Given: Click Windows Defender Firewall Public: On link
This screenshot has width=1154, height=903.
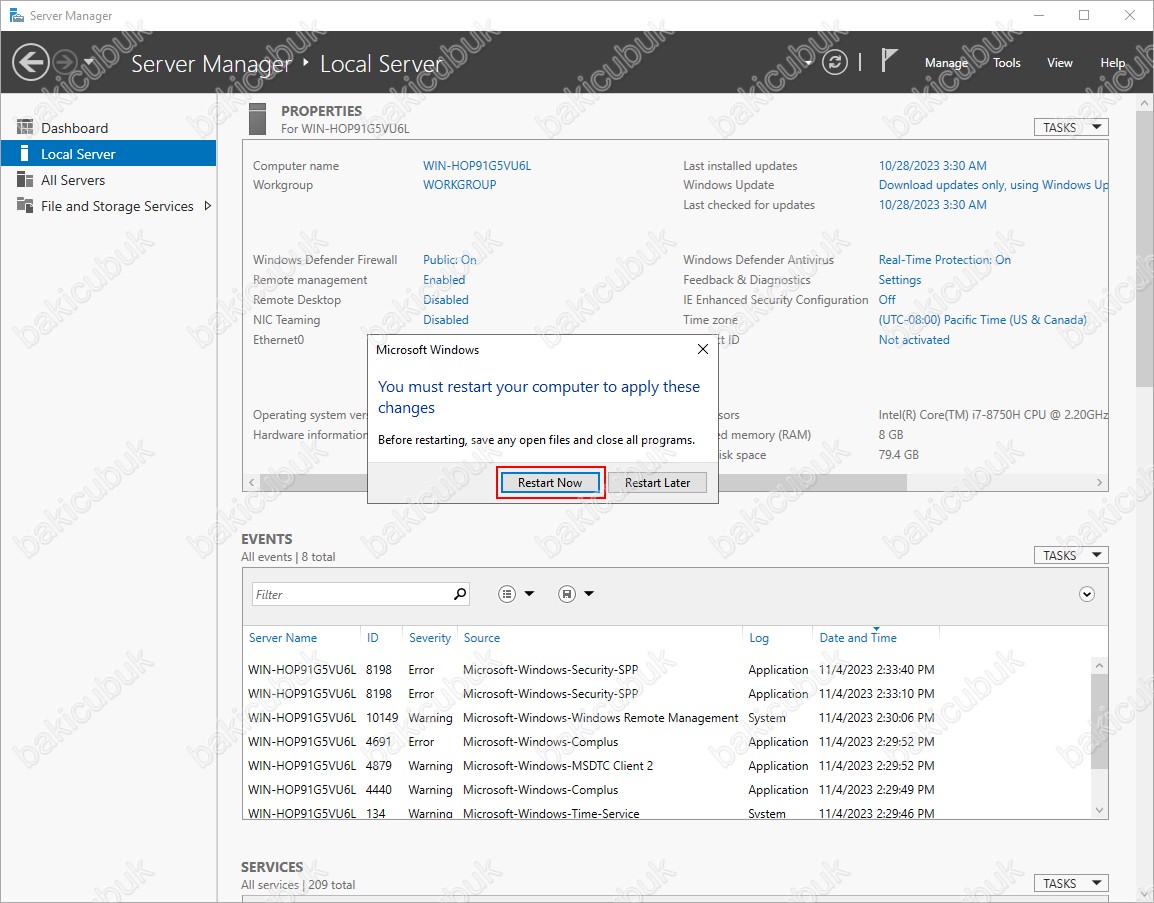Looking at the screenshot, I should point(450,260).
